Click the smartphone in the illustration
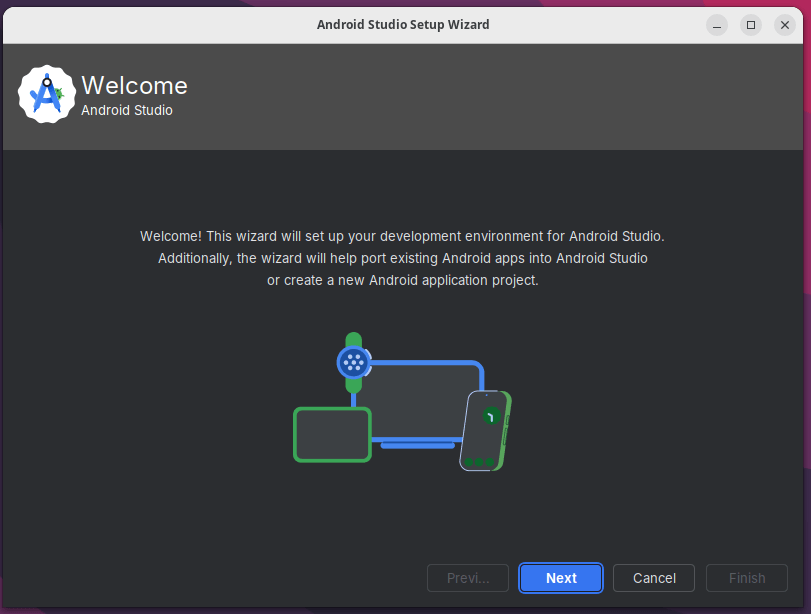 (x=485, y=431)
